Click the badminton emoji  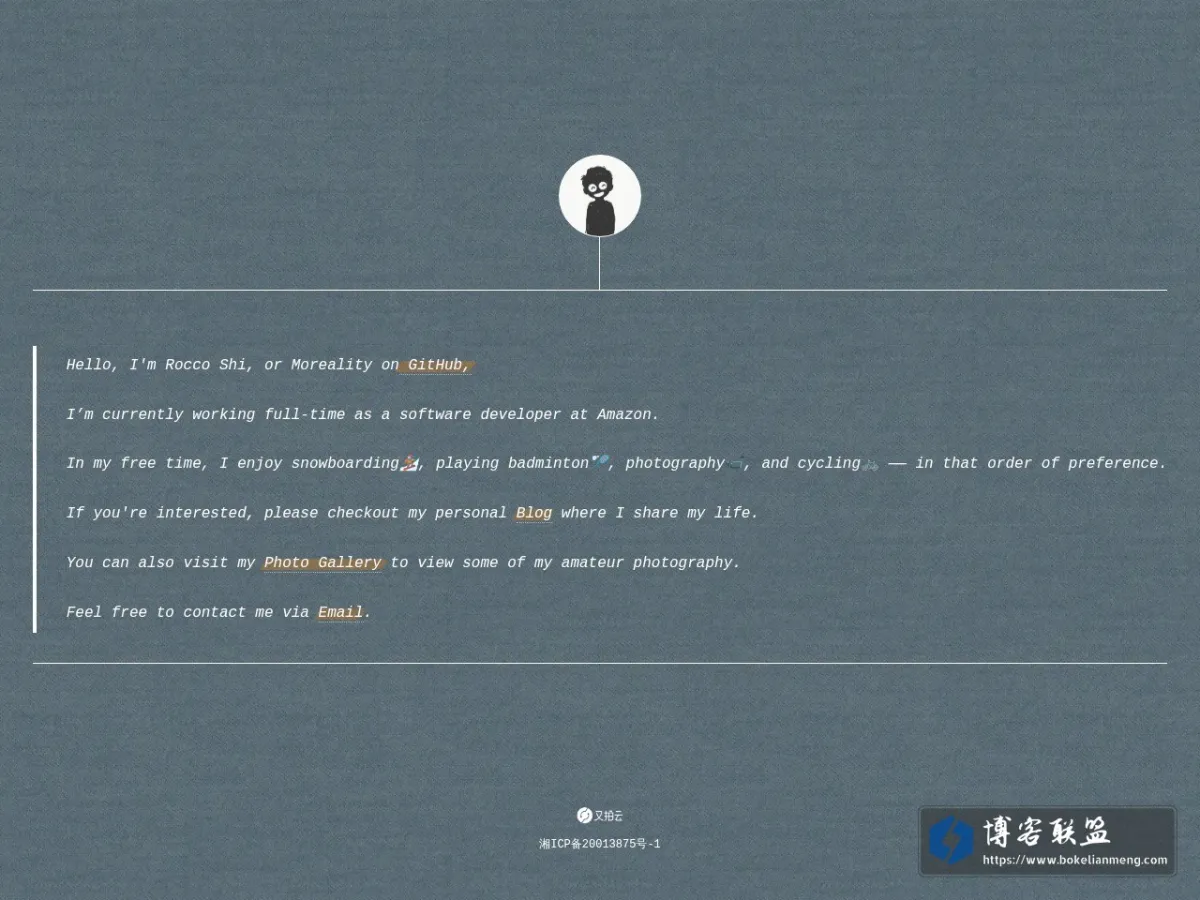tap(599, 462)
